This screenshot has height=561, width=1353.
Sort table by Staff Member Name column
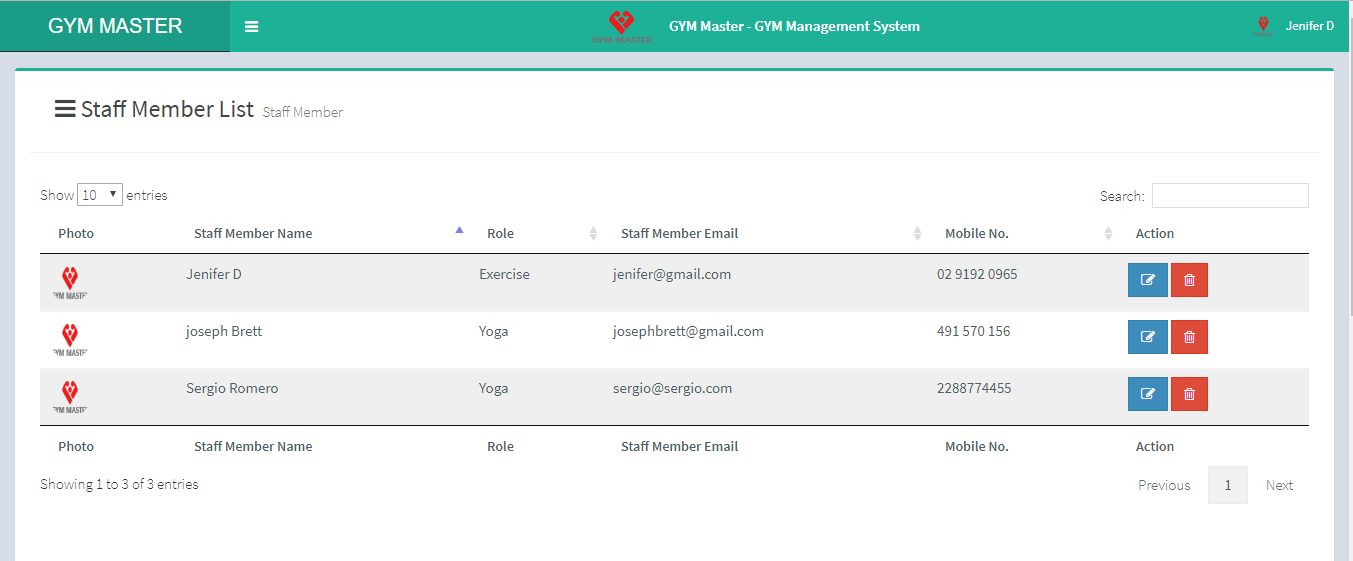pos(253,233)
